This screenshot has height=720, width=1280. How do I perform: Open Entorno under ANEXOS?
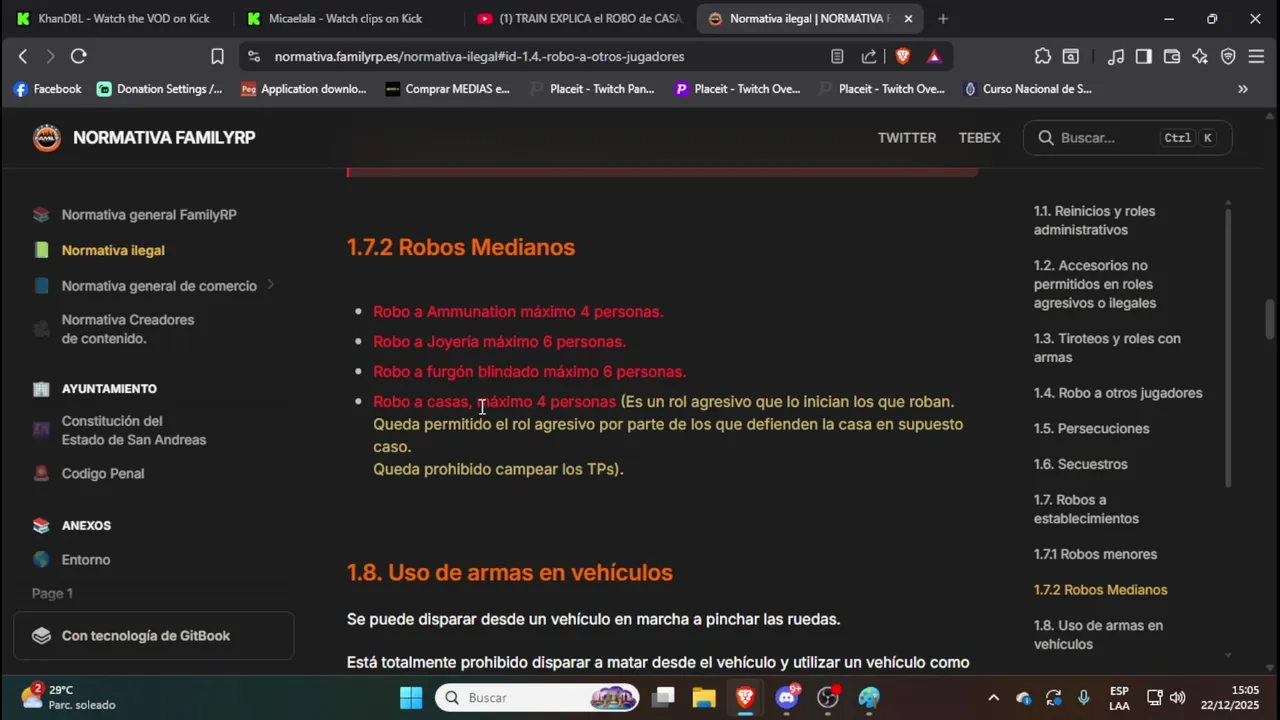(x=86, y=560)
